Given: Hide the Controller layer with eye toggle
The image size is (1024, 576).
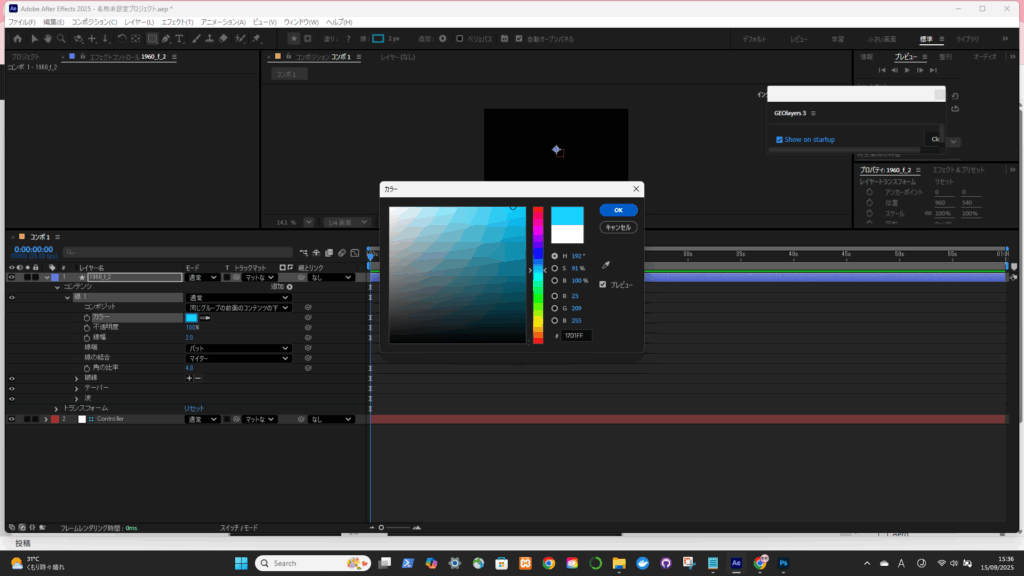Looking at the screenshot, I should (x=11, y=419).
